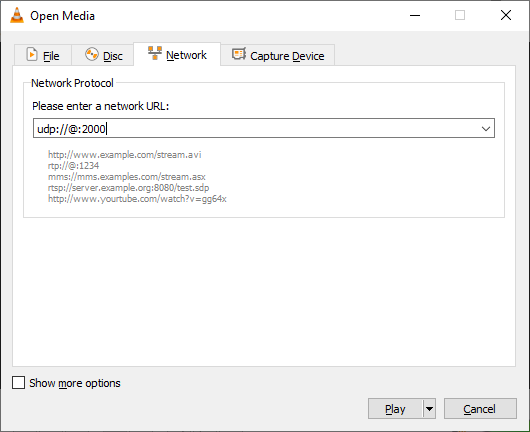Click the Network tab's network nodes icon

click(x=155, y=53)
